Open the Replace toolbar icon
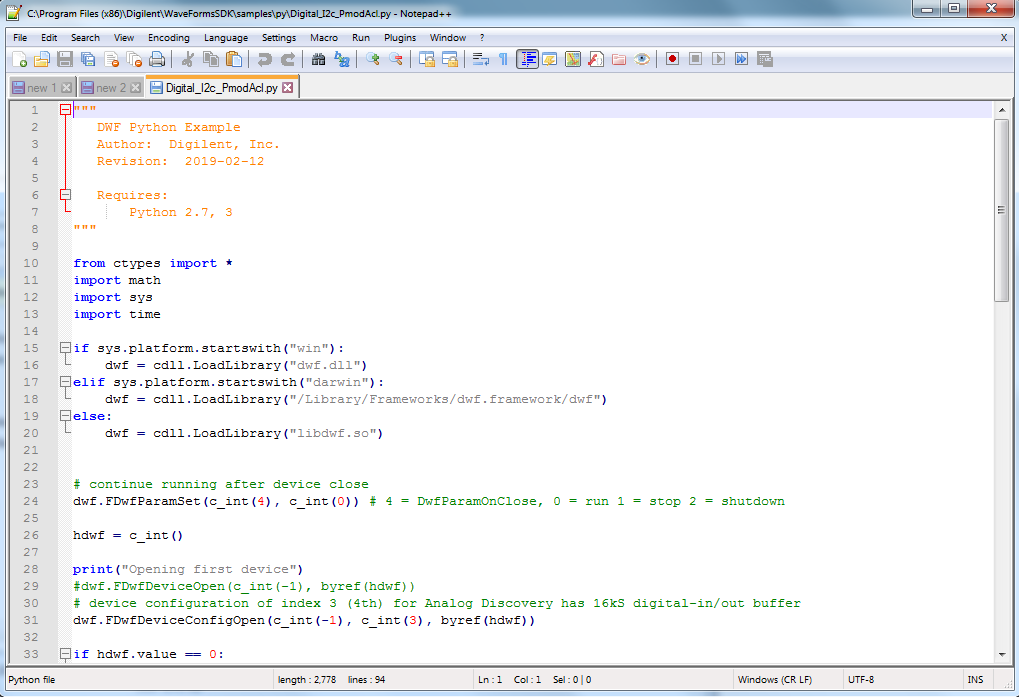This screenshot has height=697, width=1019. 341,60
